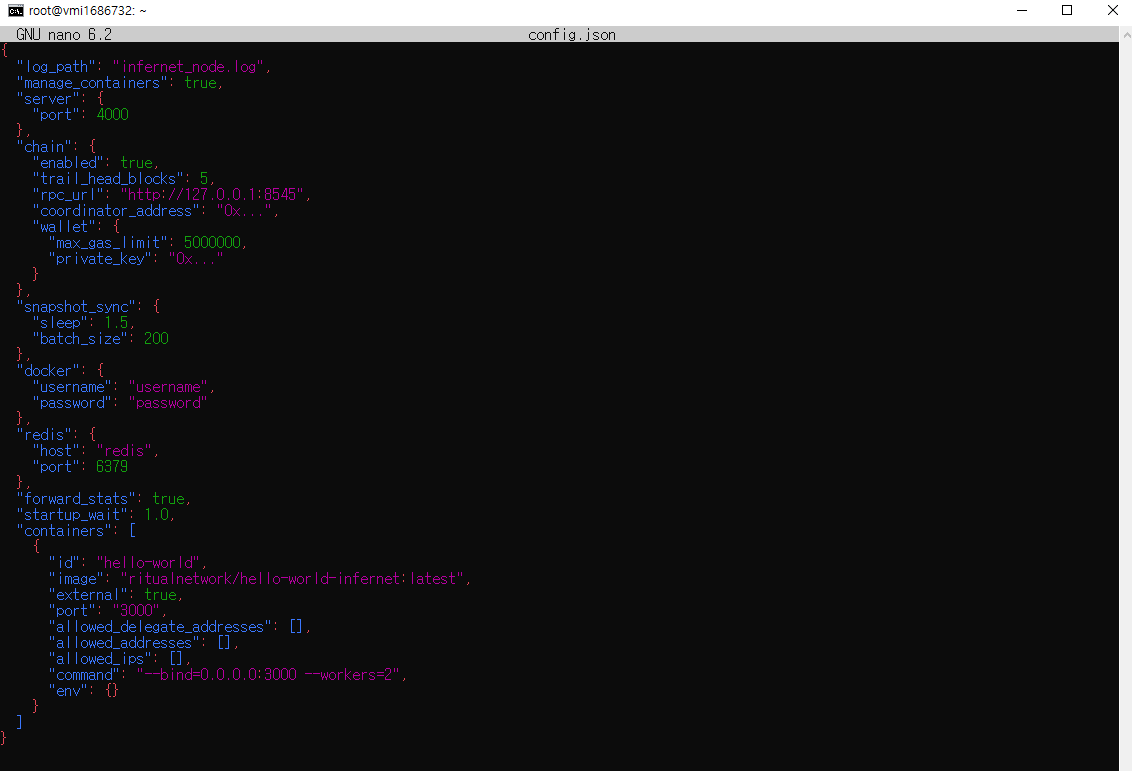This screenshot has height=771, width=1132.
Task: Click the "trail_head_blocks" key
Action: [108, 178]
